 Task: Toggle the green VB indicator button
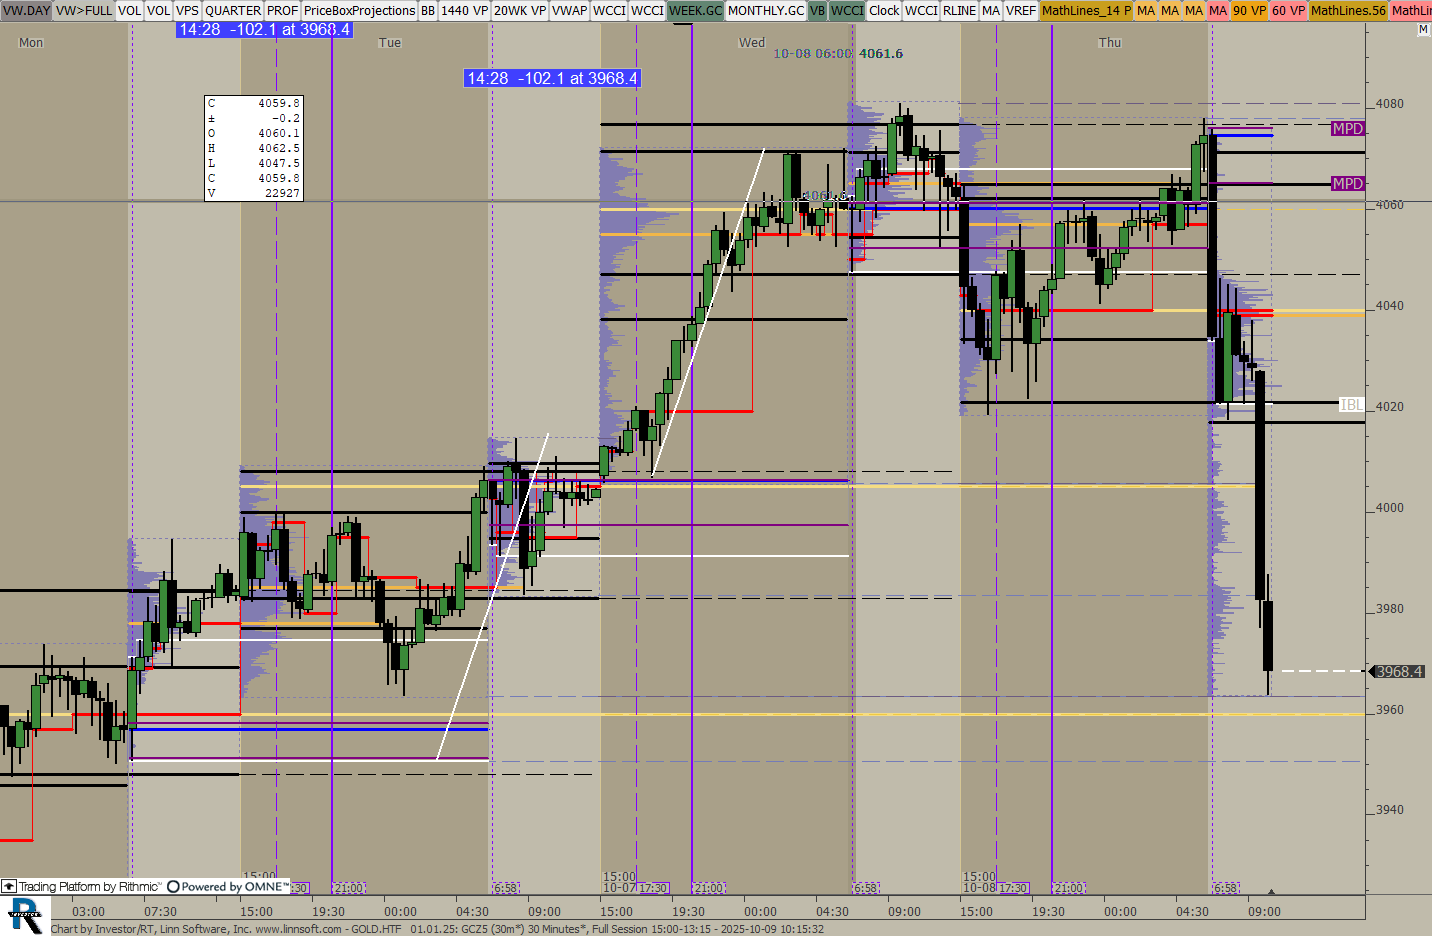(817, 10)
